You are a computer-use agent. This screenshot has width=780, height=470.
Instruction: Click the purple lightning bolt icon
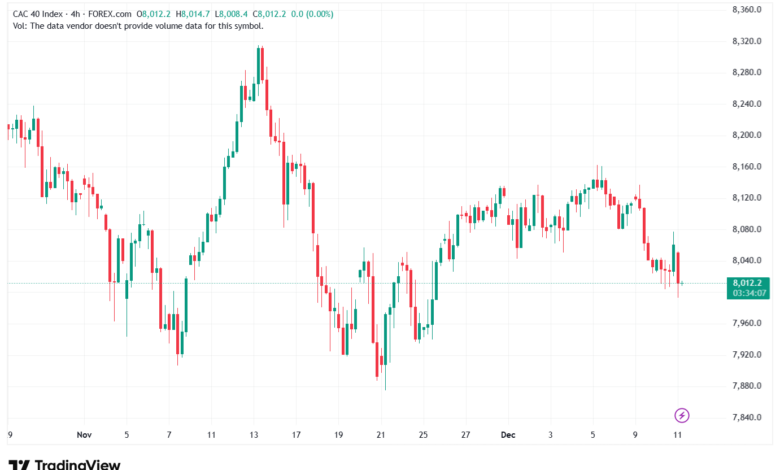(x=682, y=414)
